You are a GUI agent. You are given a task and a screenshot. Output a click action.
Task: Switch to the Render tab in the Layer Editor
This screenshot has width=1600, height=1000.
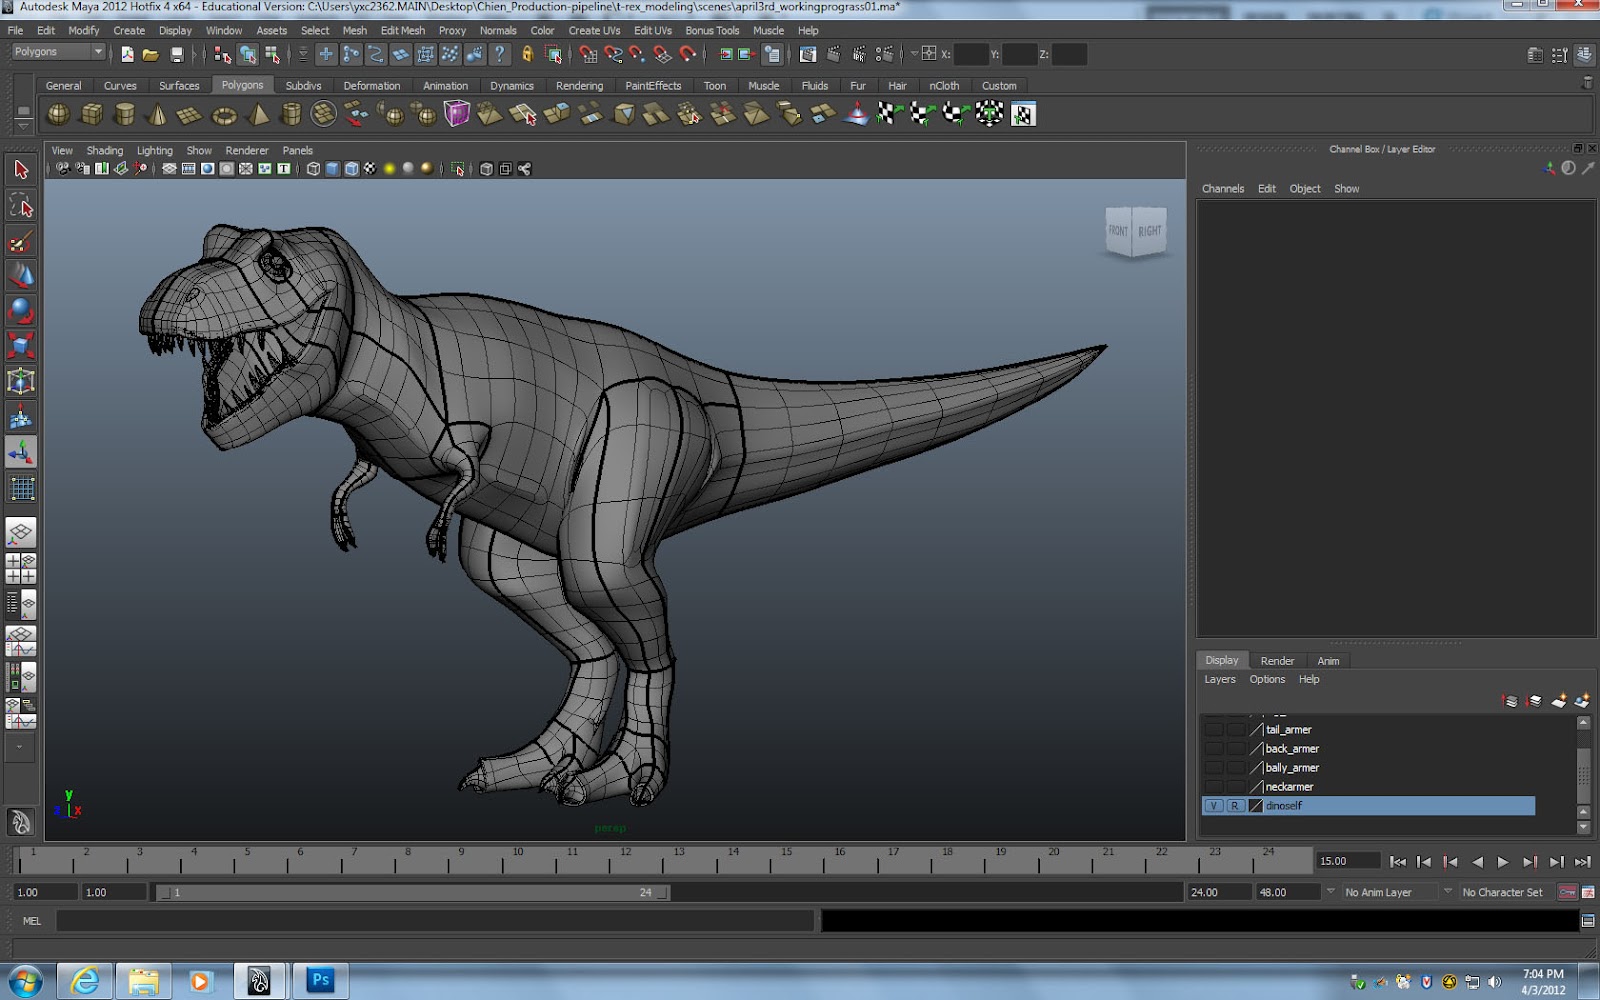click(x=1277, y=660)
